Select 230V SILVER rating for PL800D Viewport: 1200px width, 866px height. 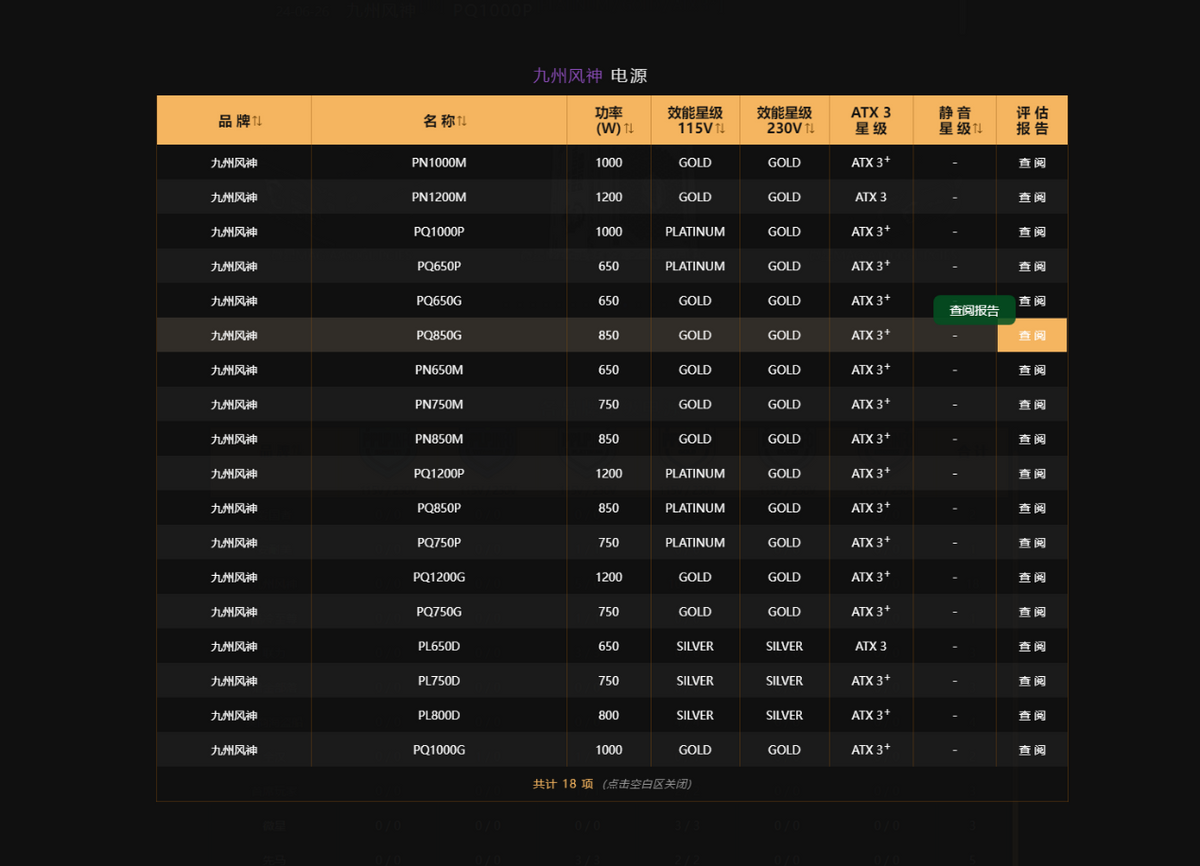[785, 715]
